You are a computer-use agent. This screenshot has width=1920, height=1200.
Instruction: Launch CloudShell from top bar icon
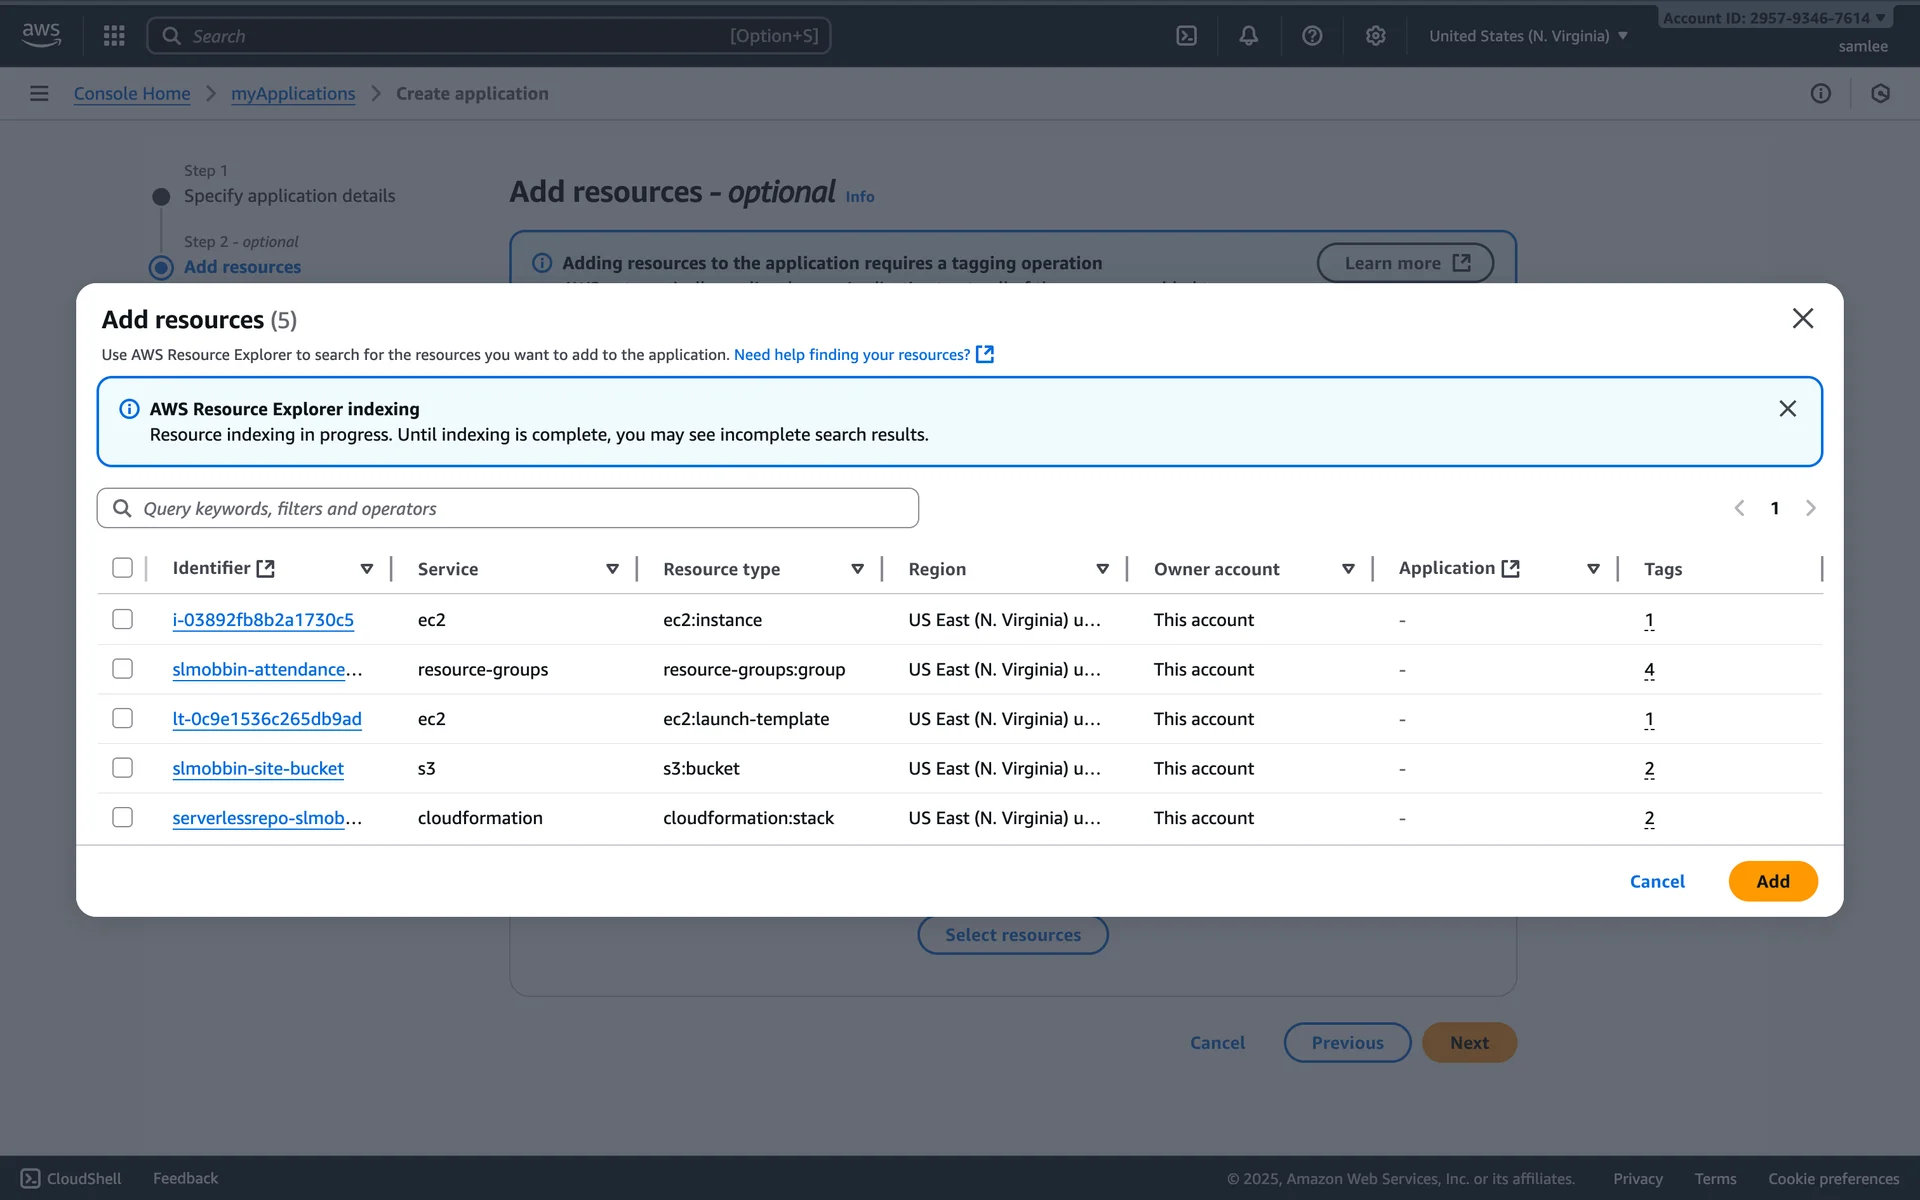tap(1186, 36)
